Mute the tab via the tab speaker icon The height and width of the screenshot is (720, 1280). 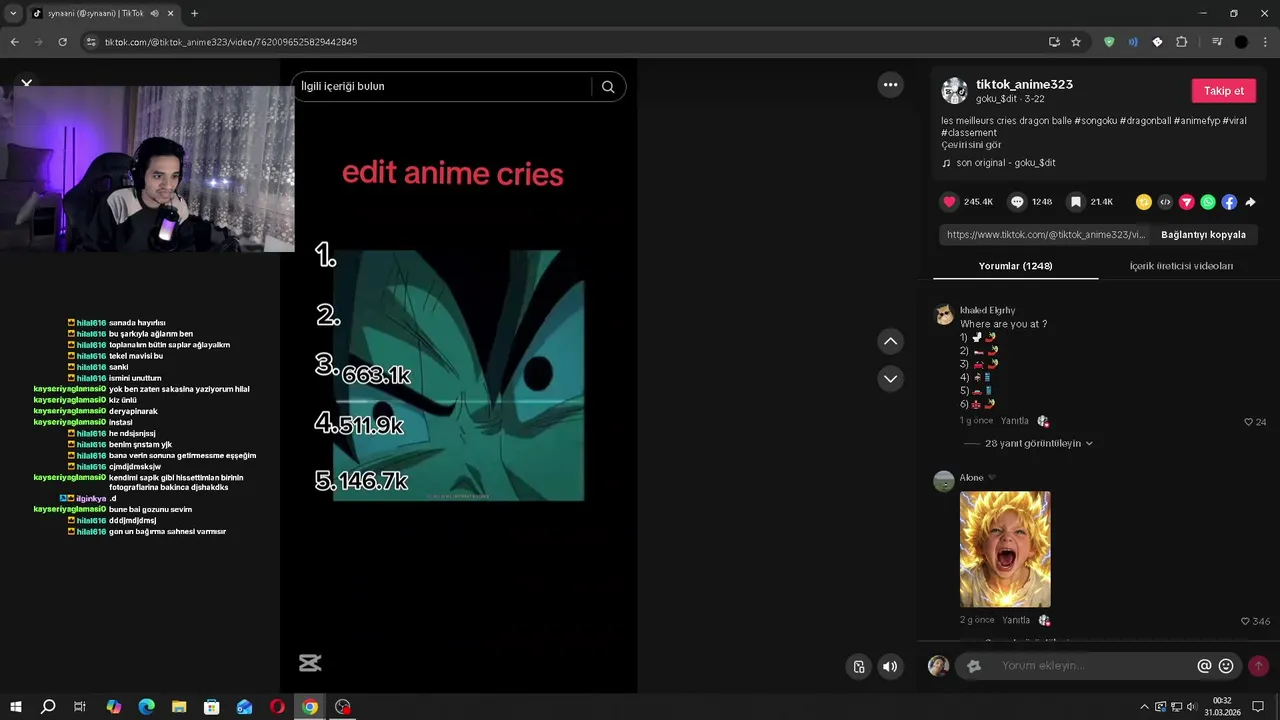coord(154,14)
